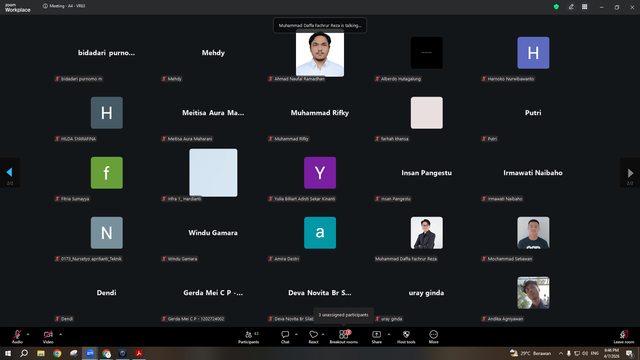Click Yulia's purple Y avatar
The image size is (640, 360).
pyautogui.click(x=320, y=173)
